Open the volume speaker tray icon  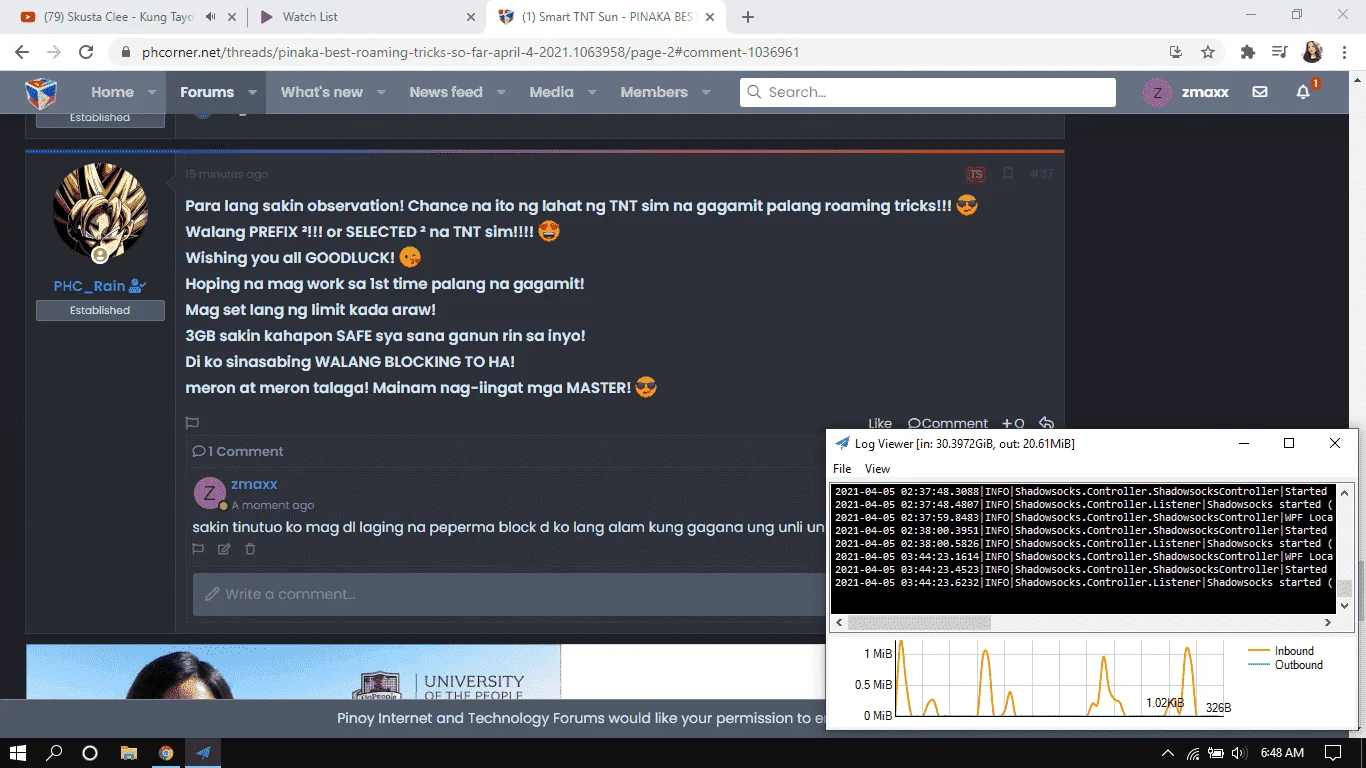1240,753
